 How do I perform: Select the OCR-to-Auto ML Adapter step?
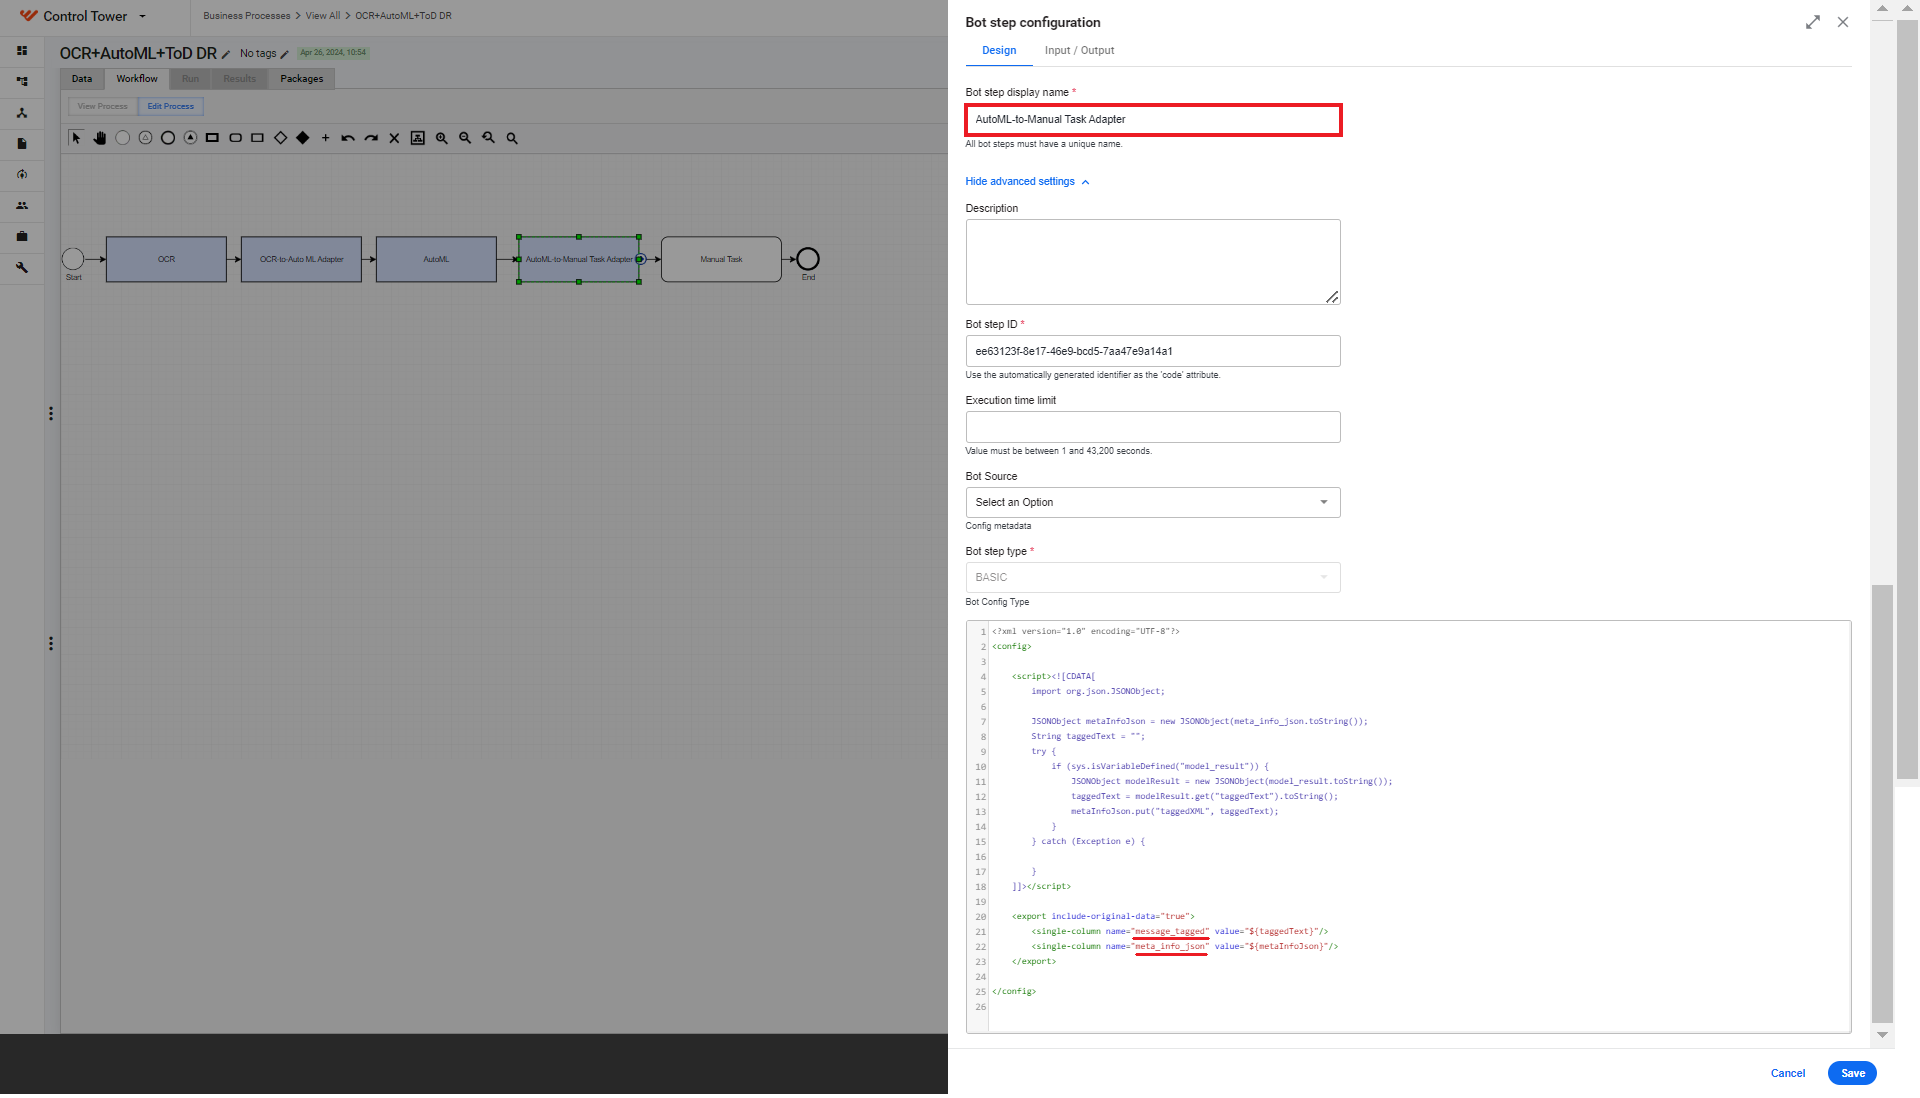click(x=301, y=259)
